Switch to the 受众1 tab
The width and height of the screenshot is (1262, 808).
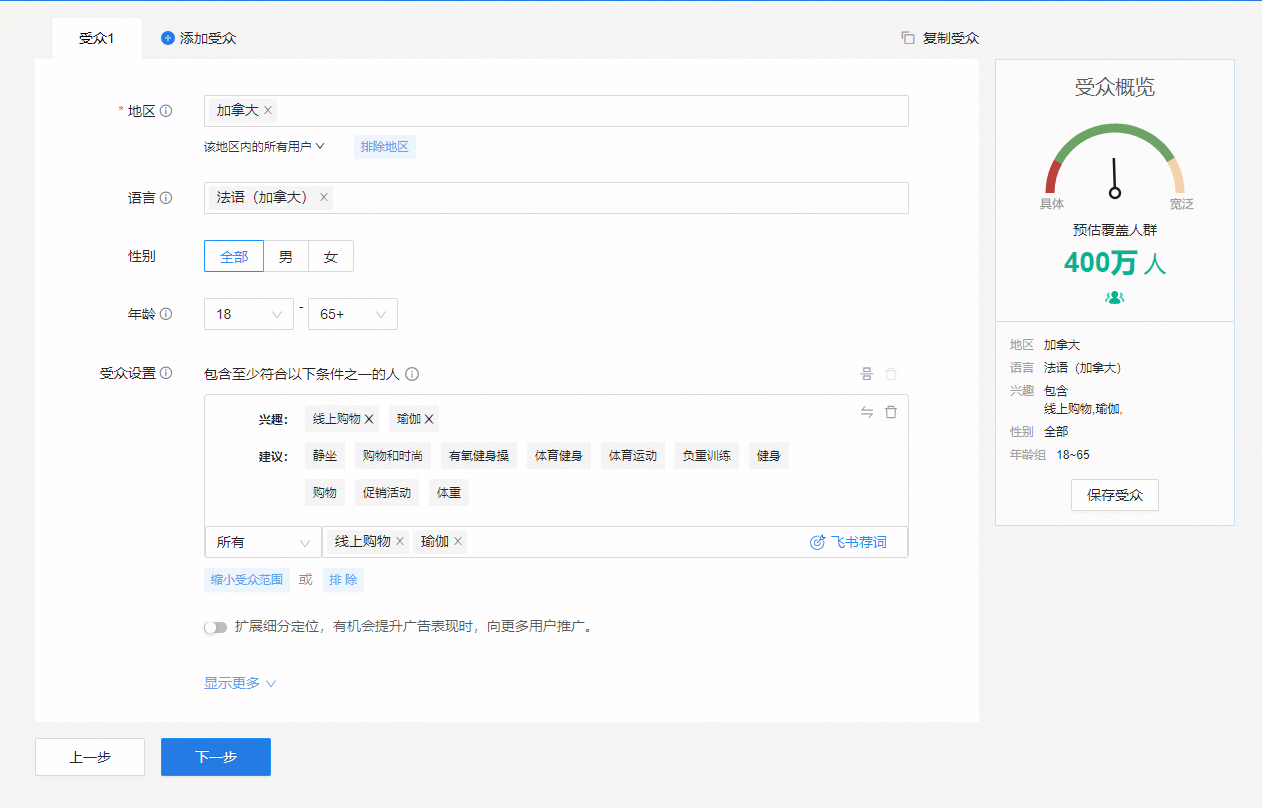95,37
